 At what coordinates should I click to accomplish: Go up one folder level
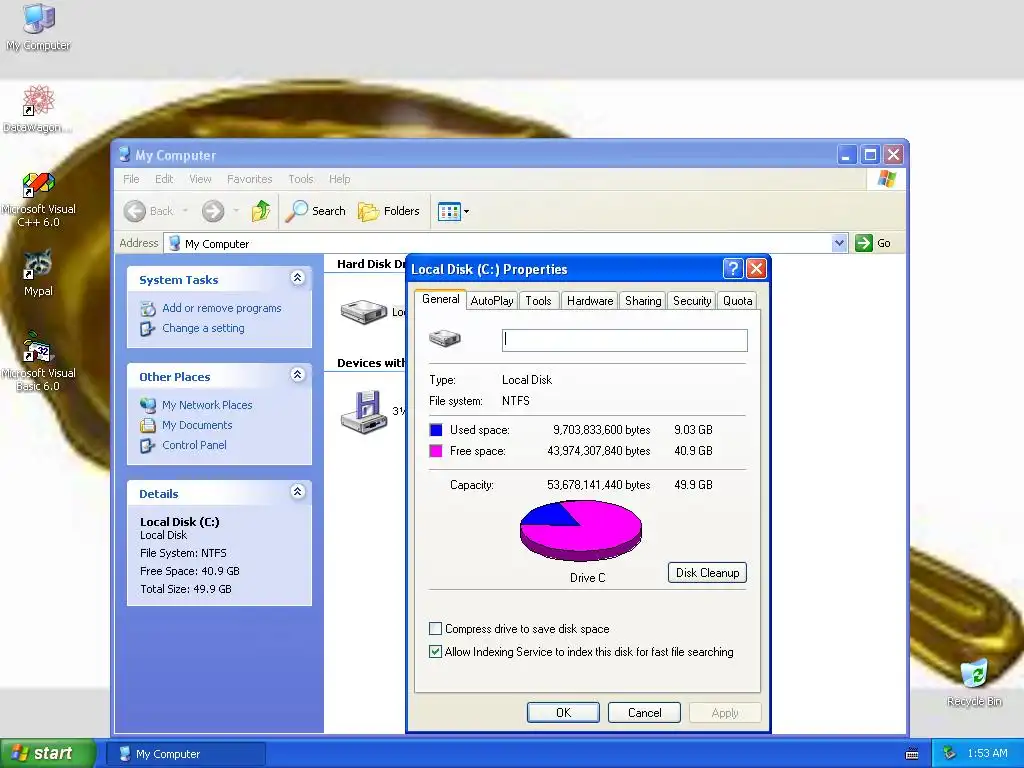click(x=261, y=211)
